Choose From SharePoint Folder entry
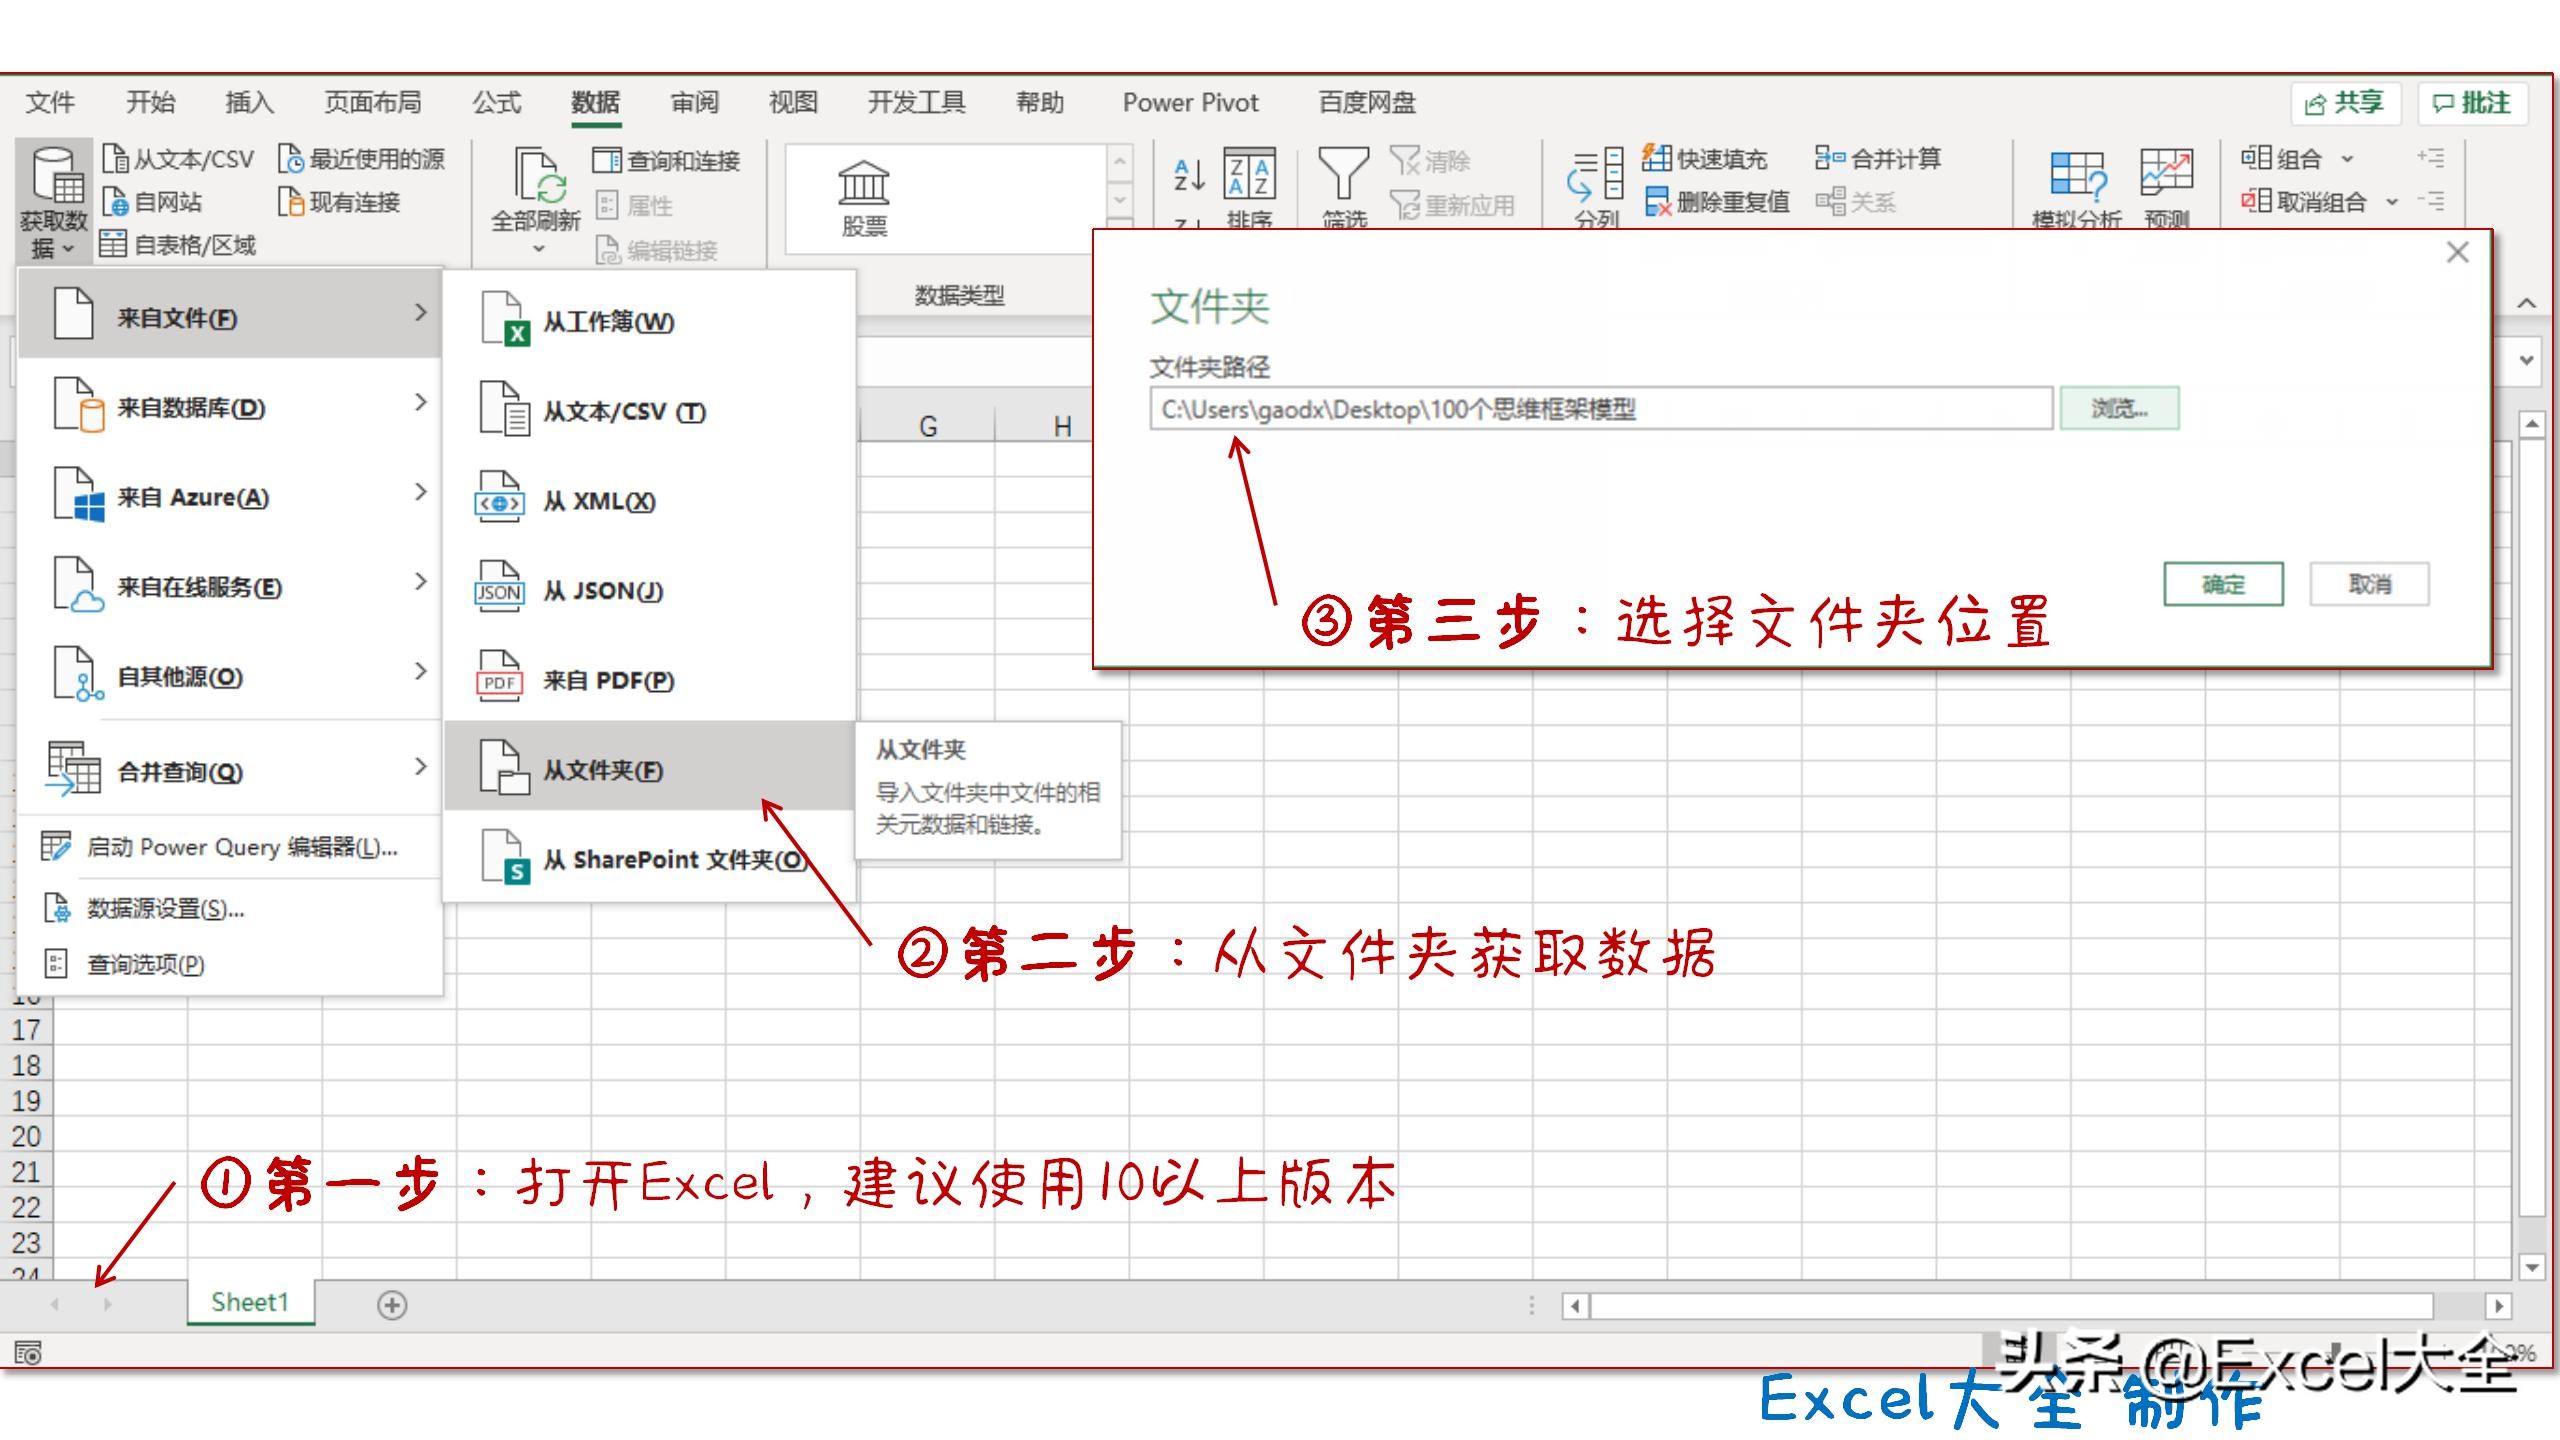Viewport: 2560px width, 1440px height. [650, 859]
